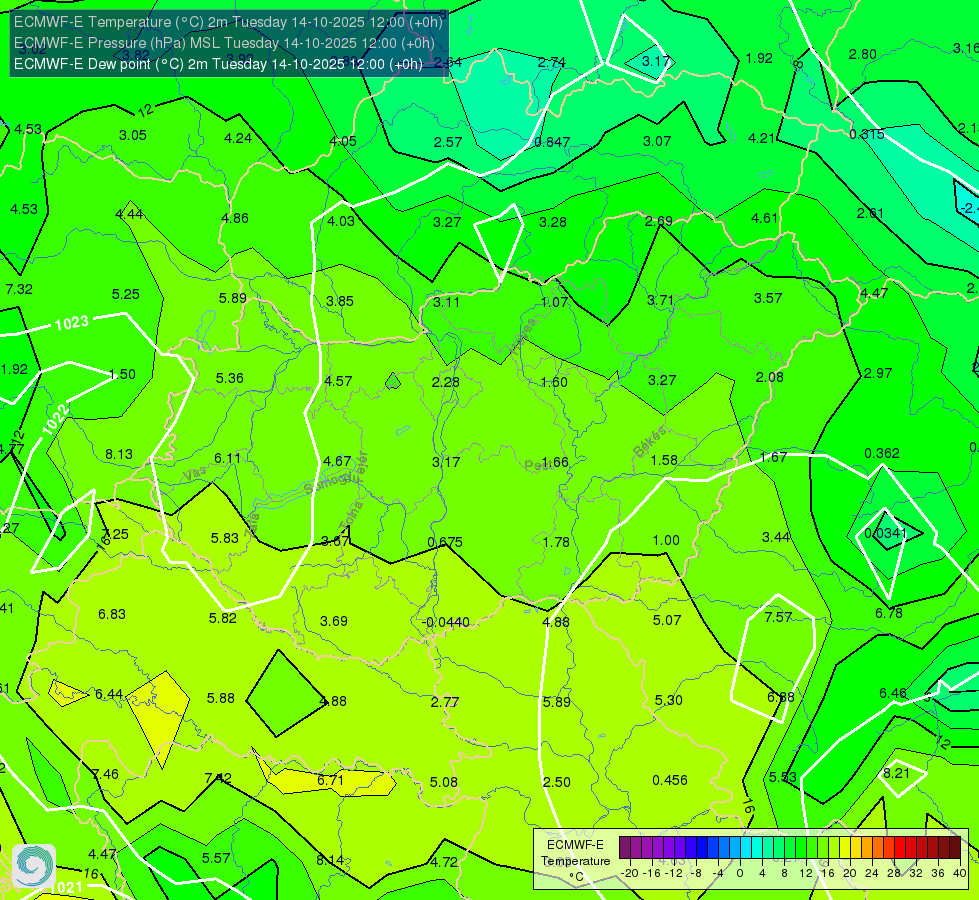
Task: Click the dew point value 8.21
Action: pos(897,773)
